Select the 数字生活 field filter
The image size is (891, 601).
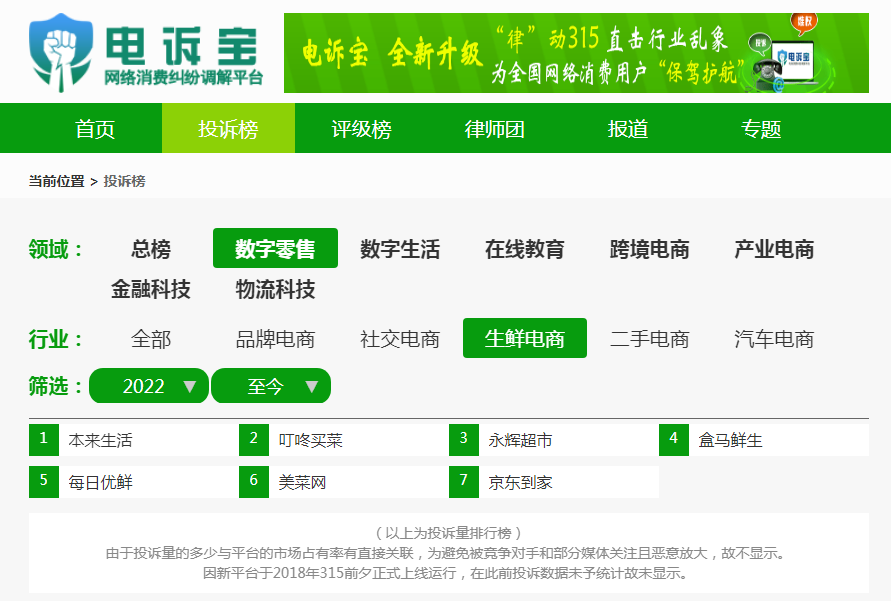tap(399, 249)
